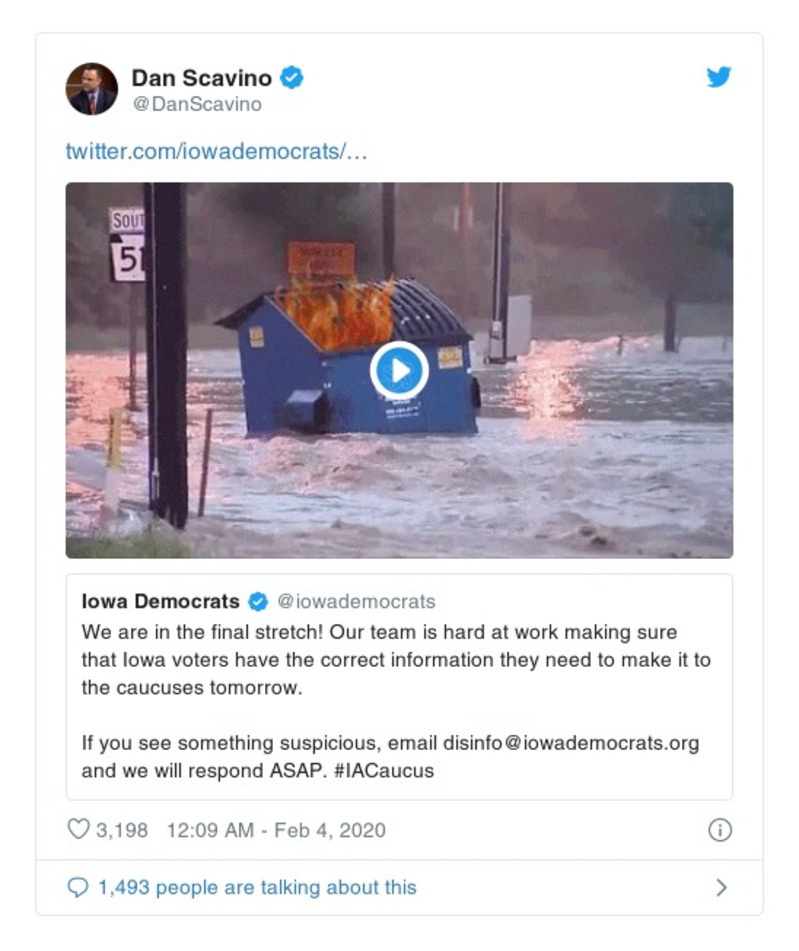Click the Twitter bird logo
The image size is (799, 951).
point(719,78)
